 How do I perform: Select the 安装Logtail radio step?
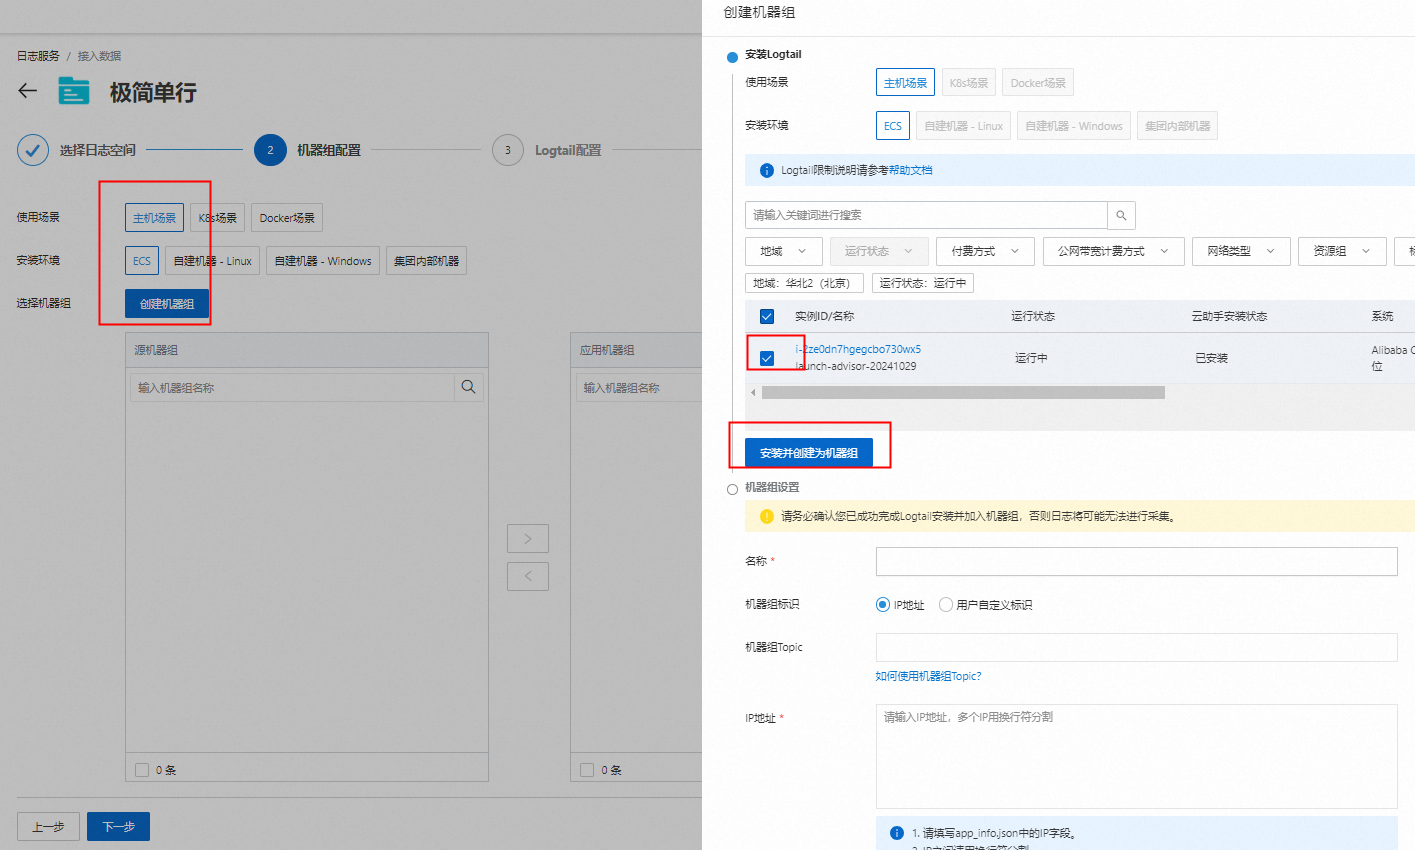point(732,57)
